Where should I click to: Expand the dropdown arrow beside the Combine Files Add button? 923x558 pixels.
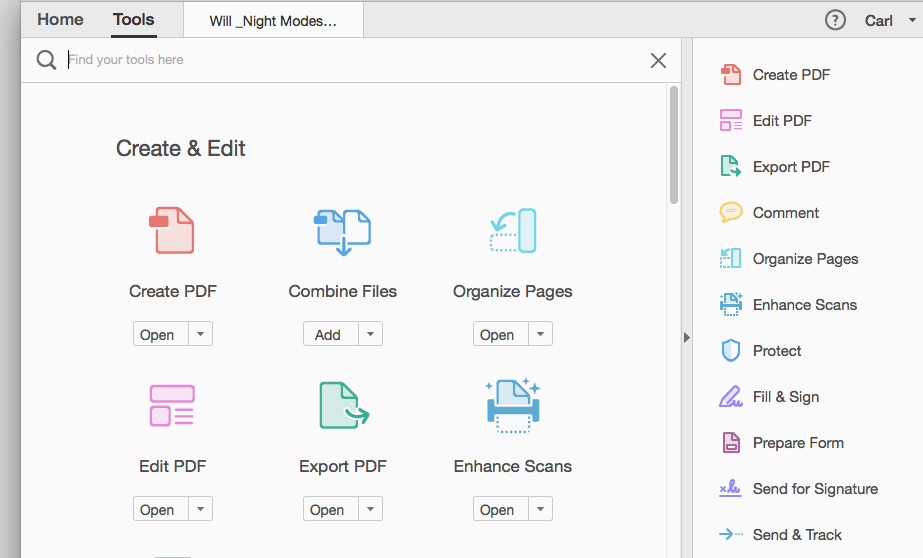coord(371,334)
